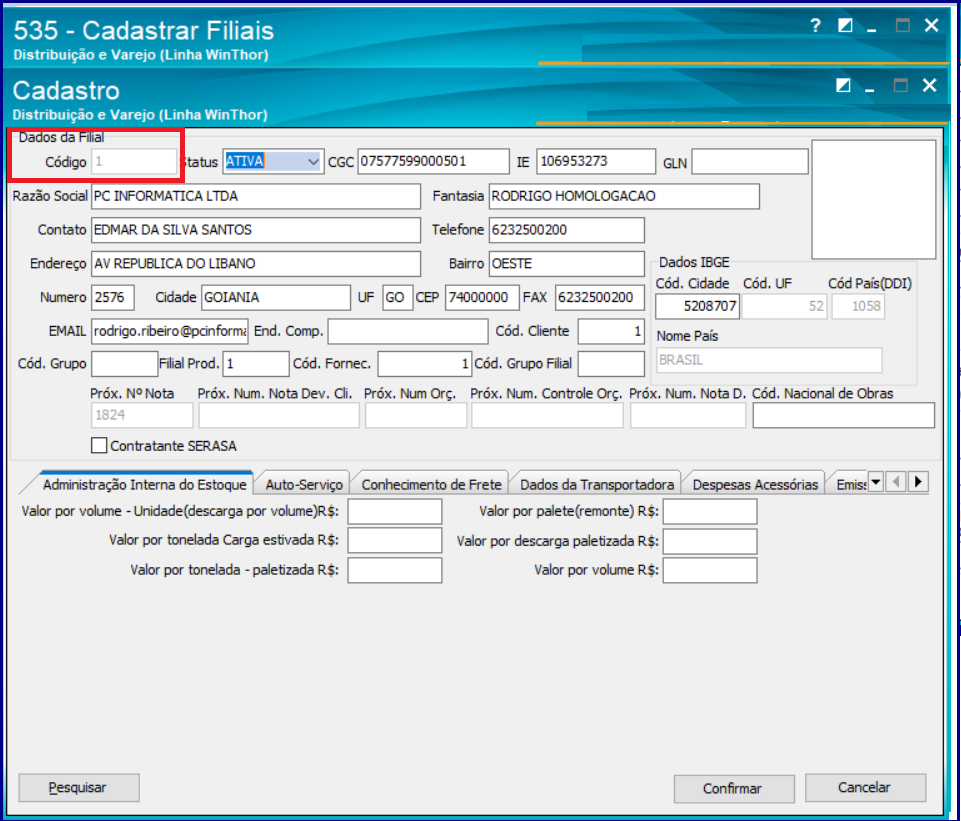This screenshot has width=961, height=821.
Task: Click the Contato field
Action: pyautogui.click(x=256, y=230)
